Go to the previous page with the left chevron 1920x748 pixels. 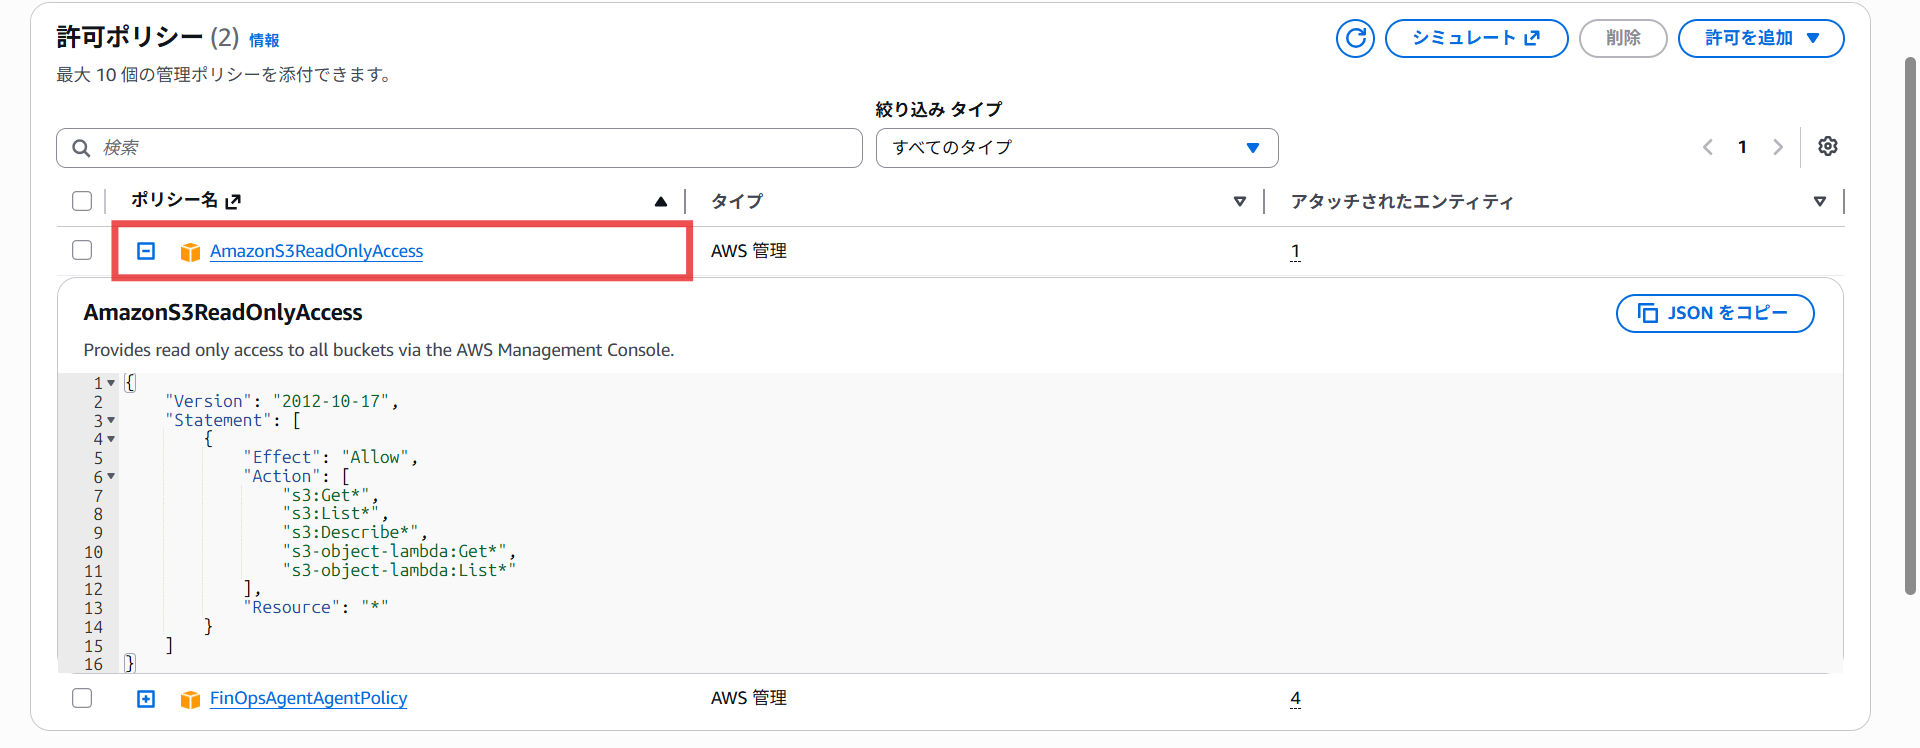pyautogui.click(x=1708, y=147)
